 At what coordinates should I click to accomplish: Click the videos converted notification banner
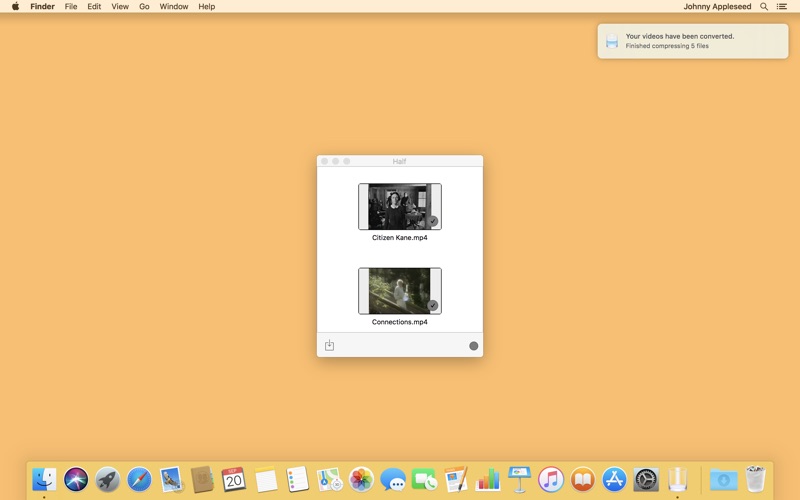pyautogui.click(x=693, y=41)
